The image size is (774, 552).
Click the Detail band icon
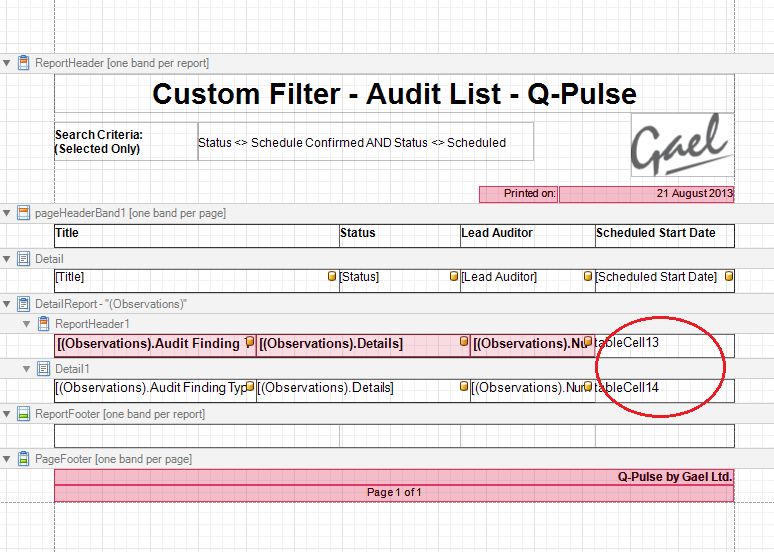click(23, 259)
